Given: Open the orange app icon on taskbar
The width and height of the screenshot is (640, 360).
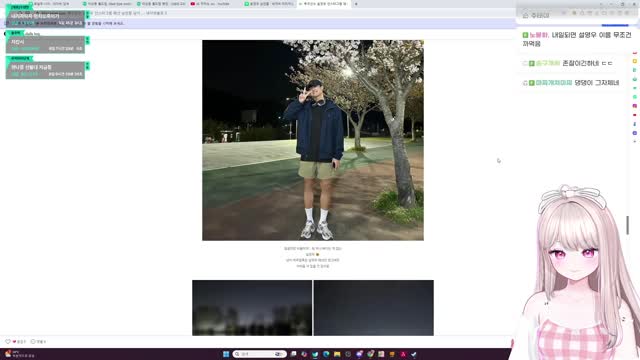Looking at the screenshot, I should [x=392, y=354].
